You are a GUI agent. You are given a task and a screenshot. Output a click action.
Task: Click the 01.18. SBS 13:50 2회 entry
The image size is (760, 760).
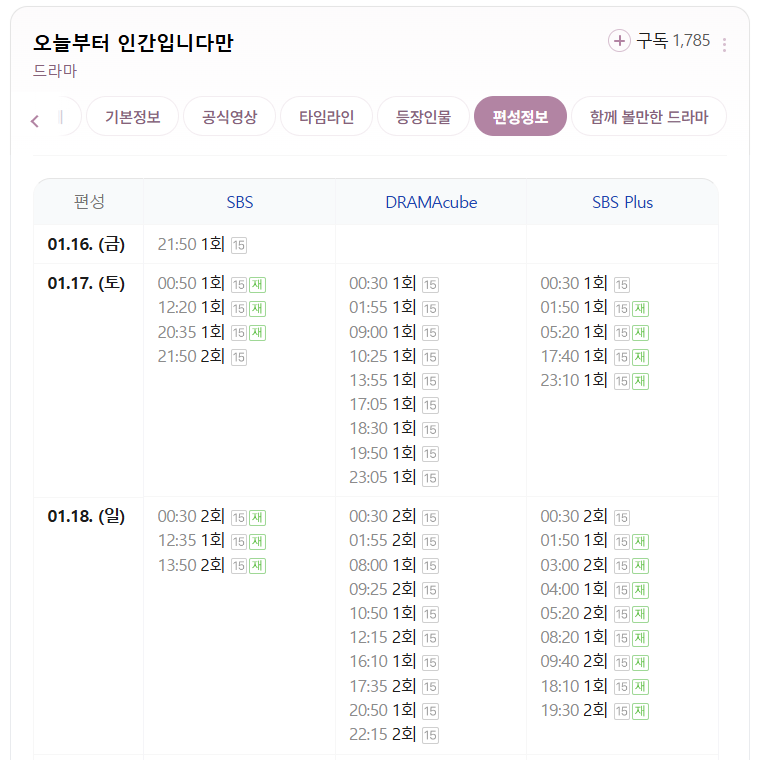pyautogui.click(x=191, y=565)
